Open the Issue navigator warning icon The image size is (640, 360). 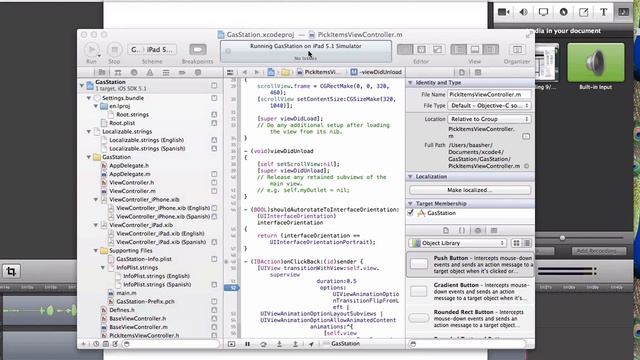[x=150, y=72]
